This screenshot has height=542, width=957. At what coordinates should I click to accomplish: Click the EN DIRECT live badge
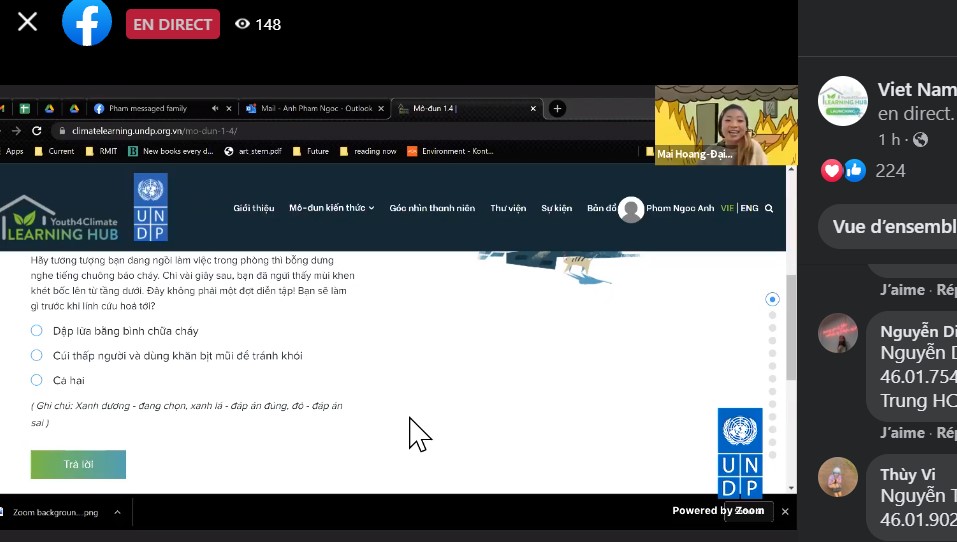click(173, 24)
